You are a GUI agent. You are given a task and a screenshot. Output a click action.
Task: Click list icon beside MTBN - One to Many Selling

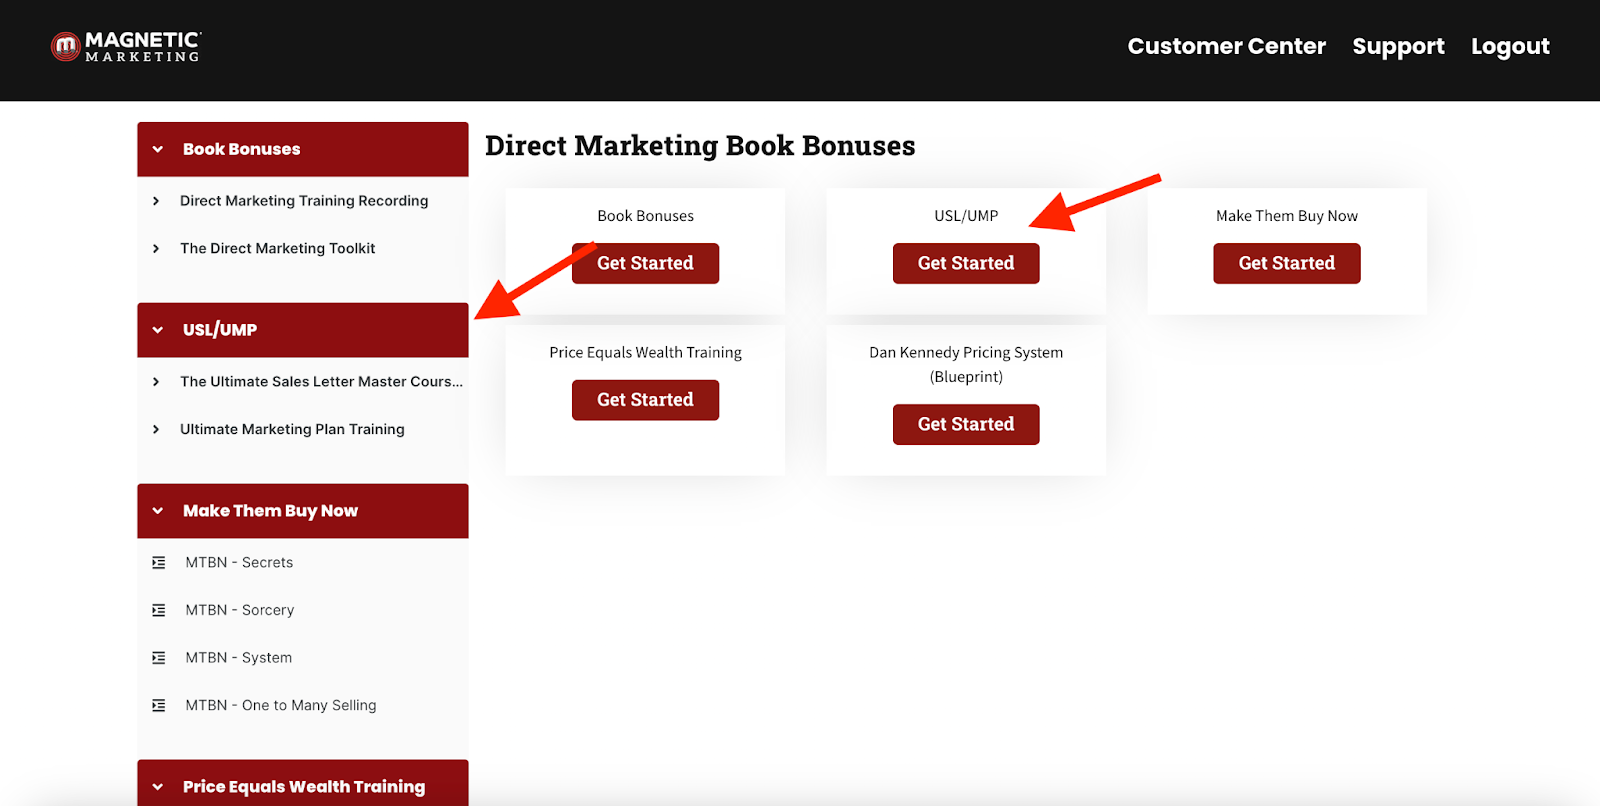click(159, 705)
